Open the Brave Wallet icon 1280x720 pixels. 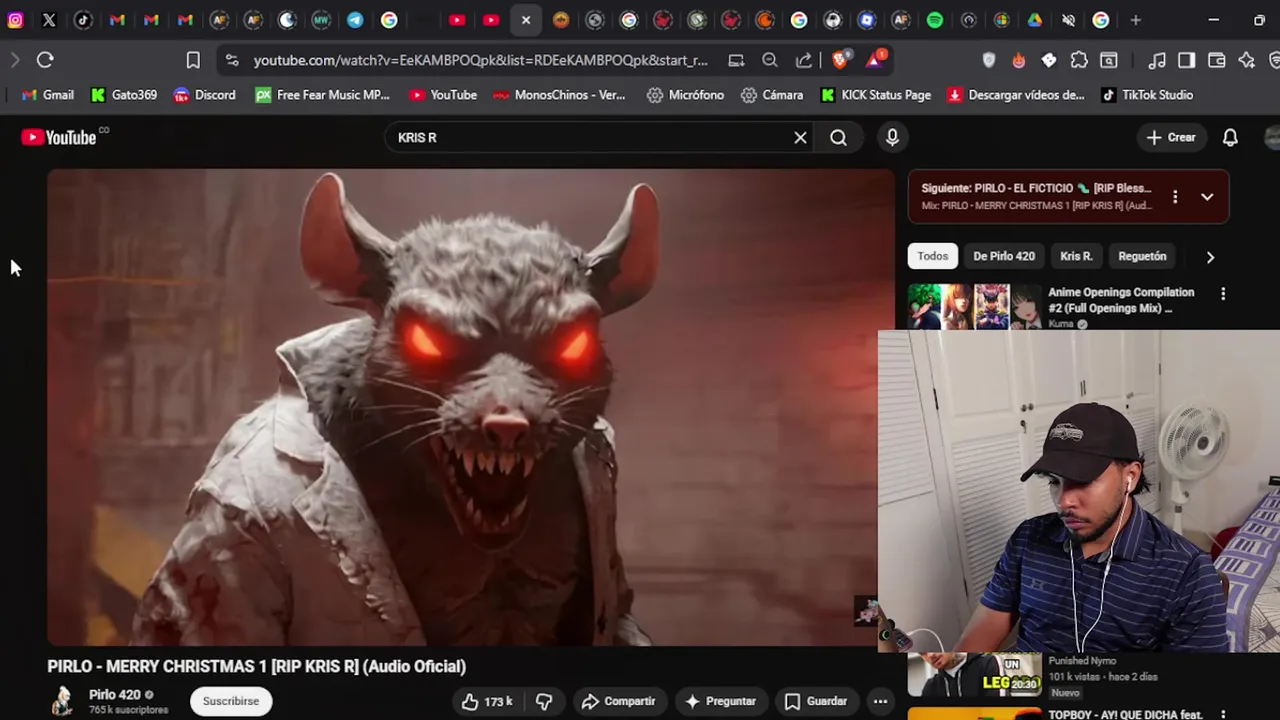[x=1216, y=60]
